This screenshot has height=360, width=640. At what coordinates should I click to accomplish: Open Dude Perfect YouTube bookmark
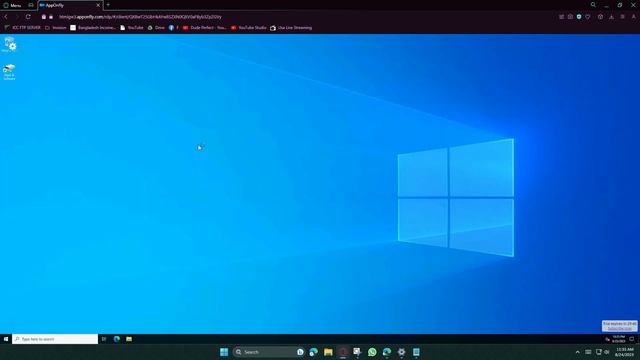[x=204, y=28]
